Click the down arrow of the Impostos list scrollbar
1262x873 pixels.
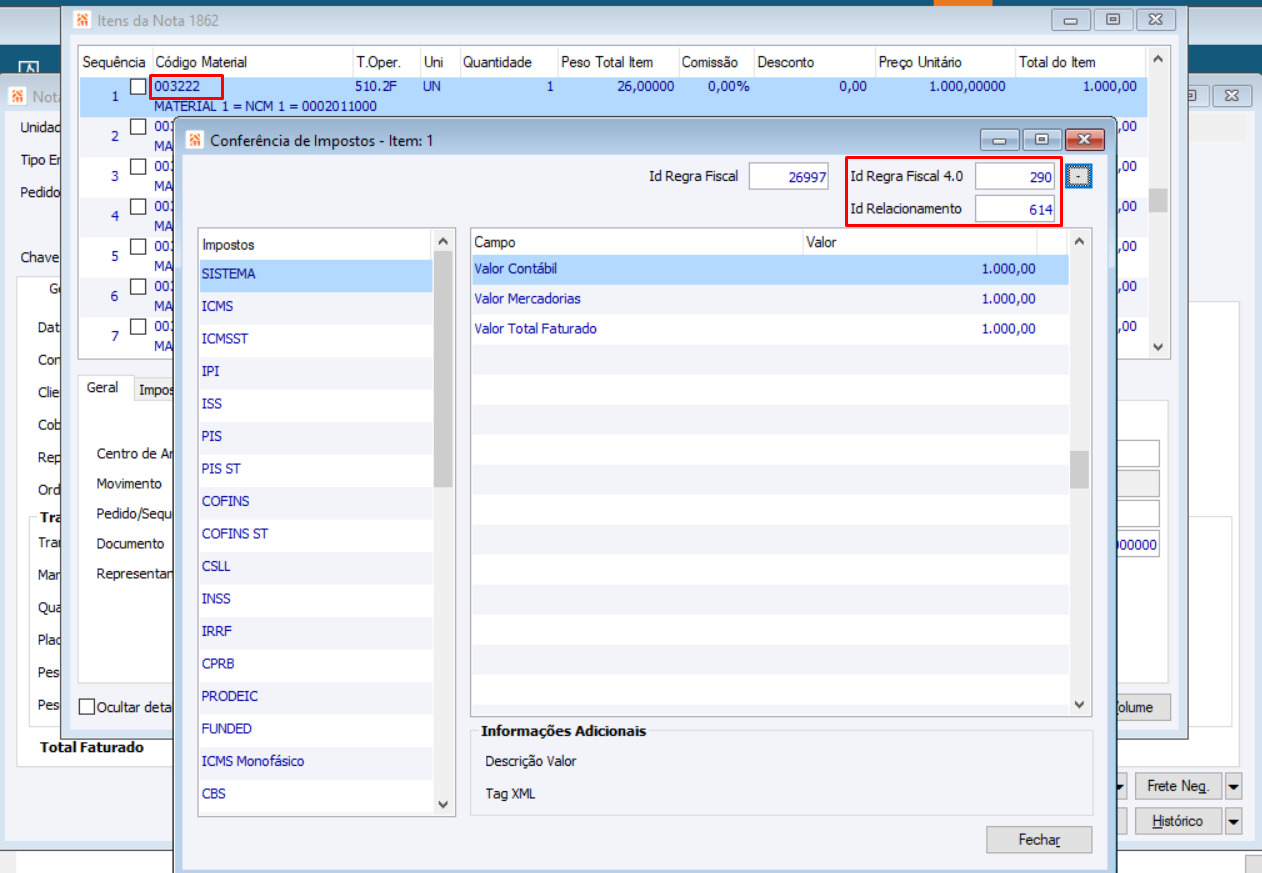click(444, 804)
